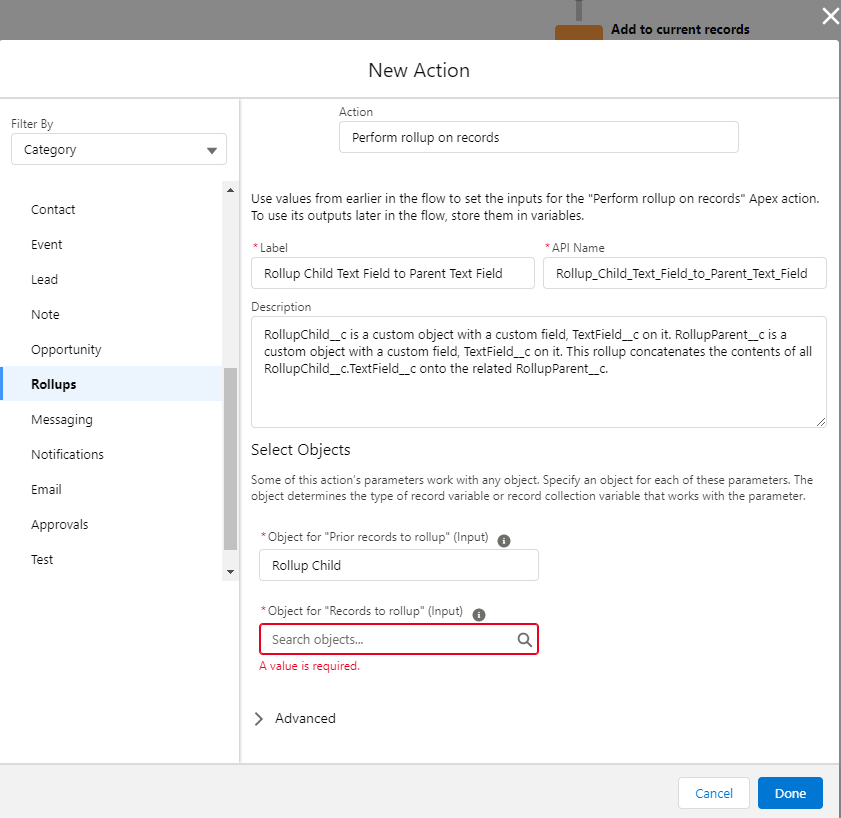Select the Opportunity category
The height and width of the screenshot is (818, 841).
66,349
